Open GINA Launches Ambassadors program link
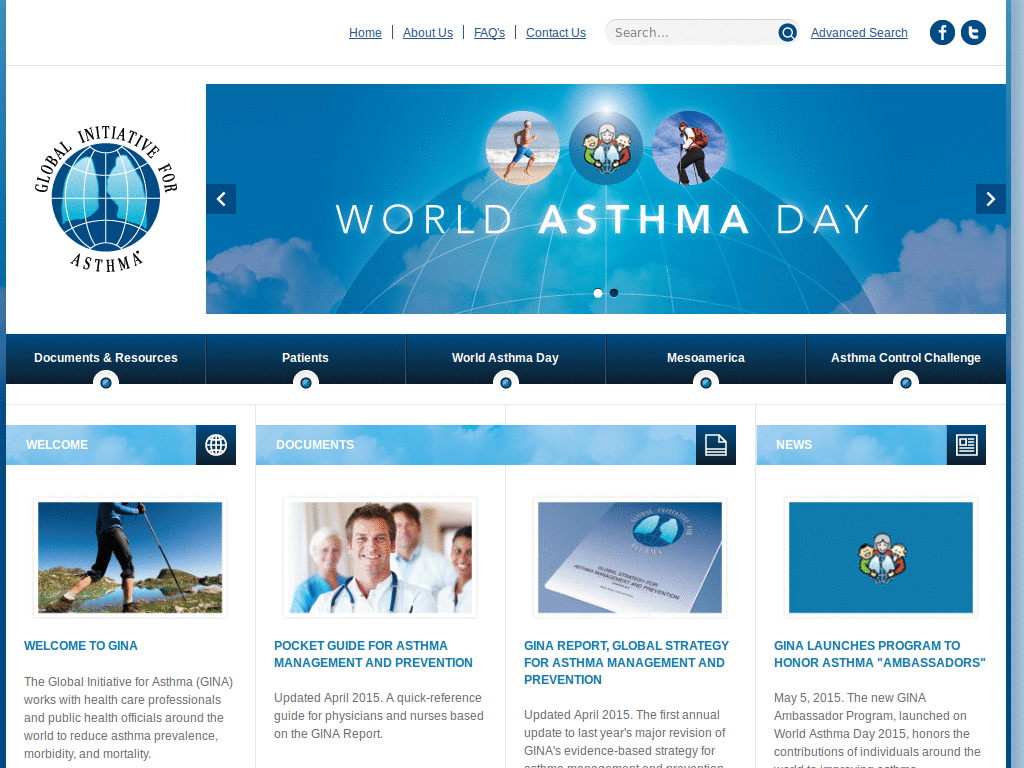This screenshot has height=768, width=1024. click(880, 654)
